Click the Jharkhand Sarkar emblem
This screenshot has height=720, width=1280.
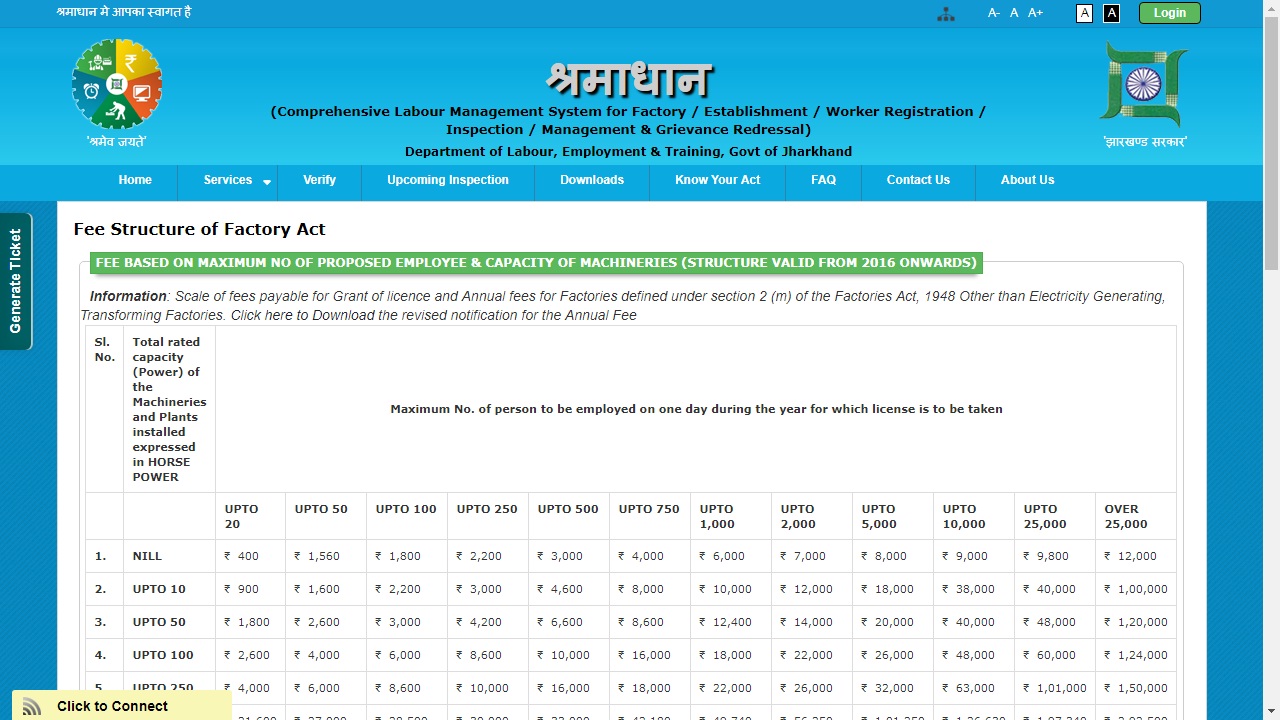click(1142, 85)
